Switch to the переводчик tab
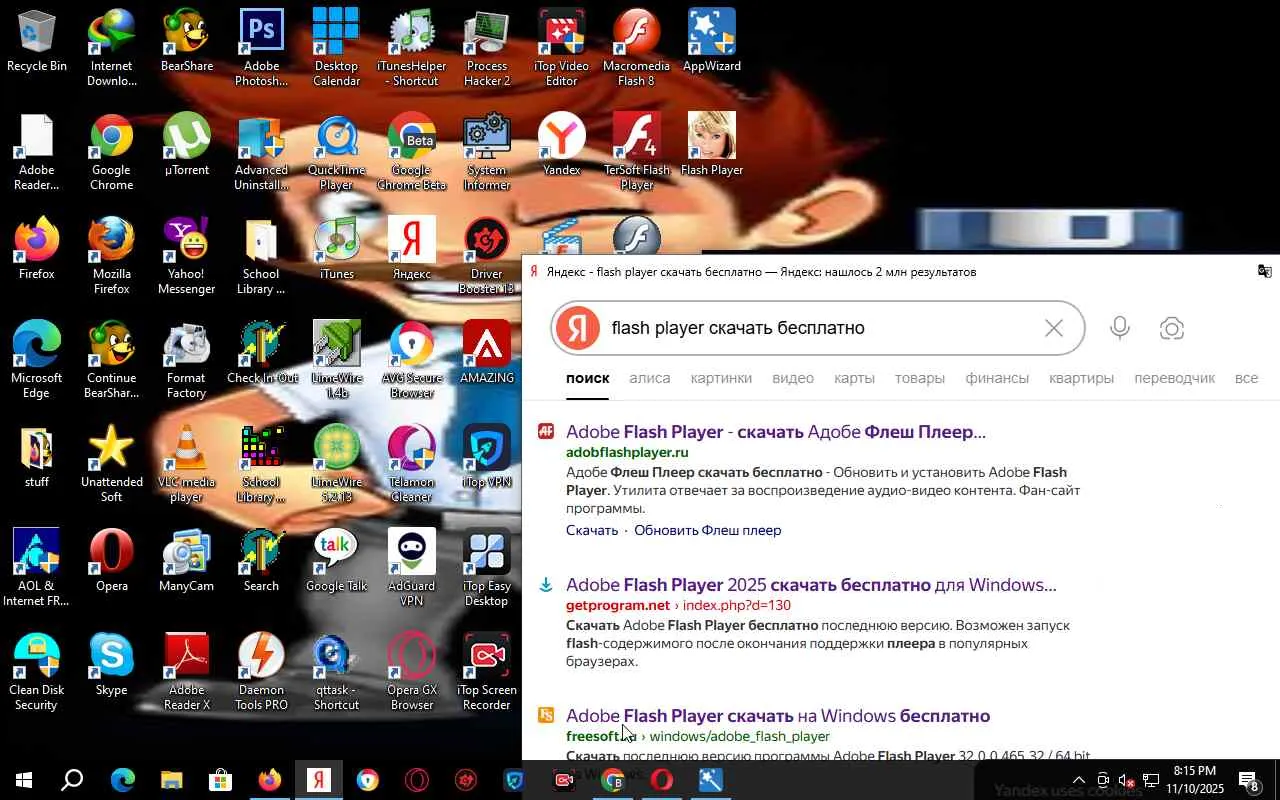This screenshot has height=800, width=1280. (1174, 378)
